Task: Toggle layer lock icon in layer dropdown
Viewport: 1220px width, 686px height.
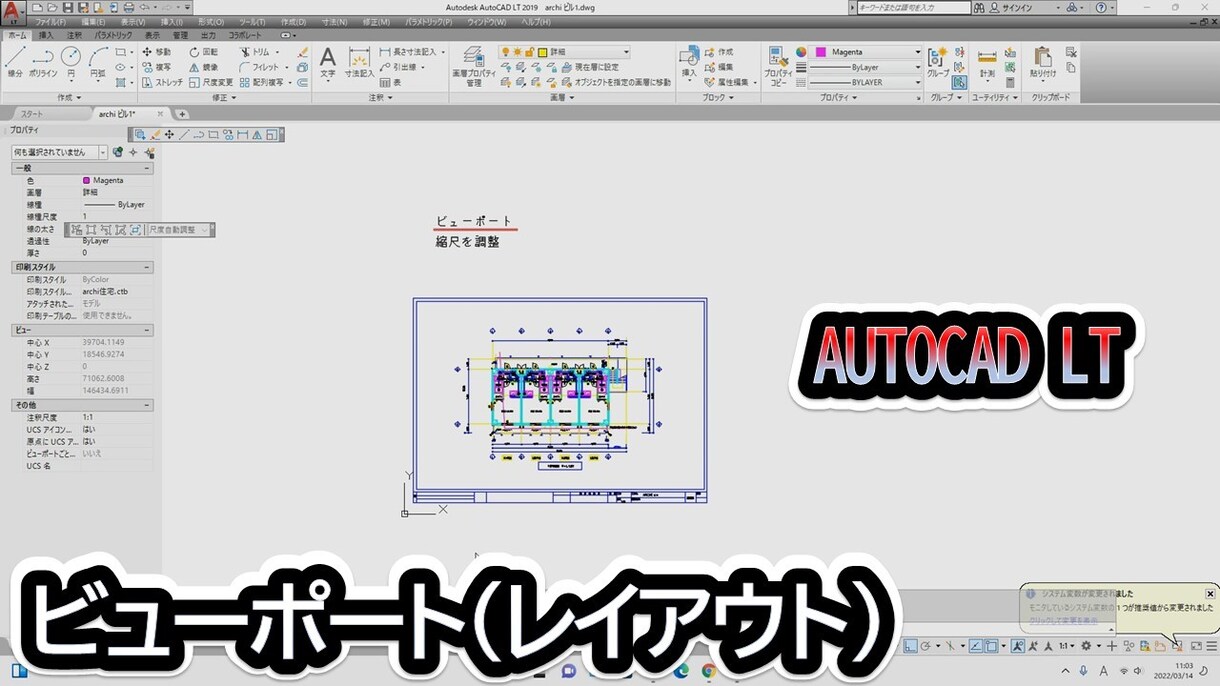Action: coord(529,52)
